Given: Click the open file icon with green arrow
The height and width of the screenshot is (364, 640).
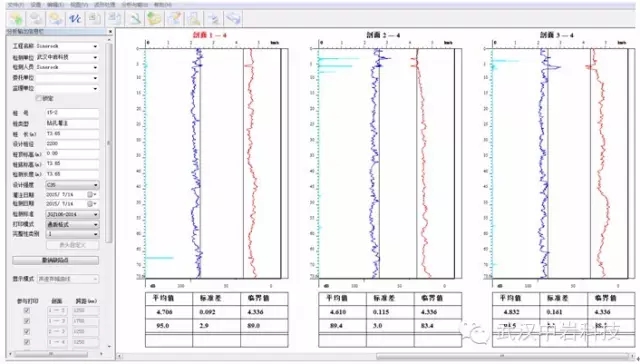Looking at the screenshot, I should click(16, 19).
